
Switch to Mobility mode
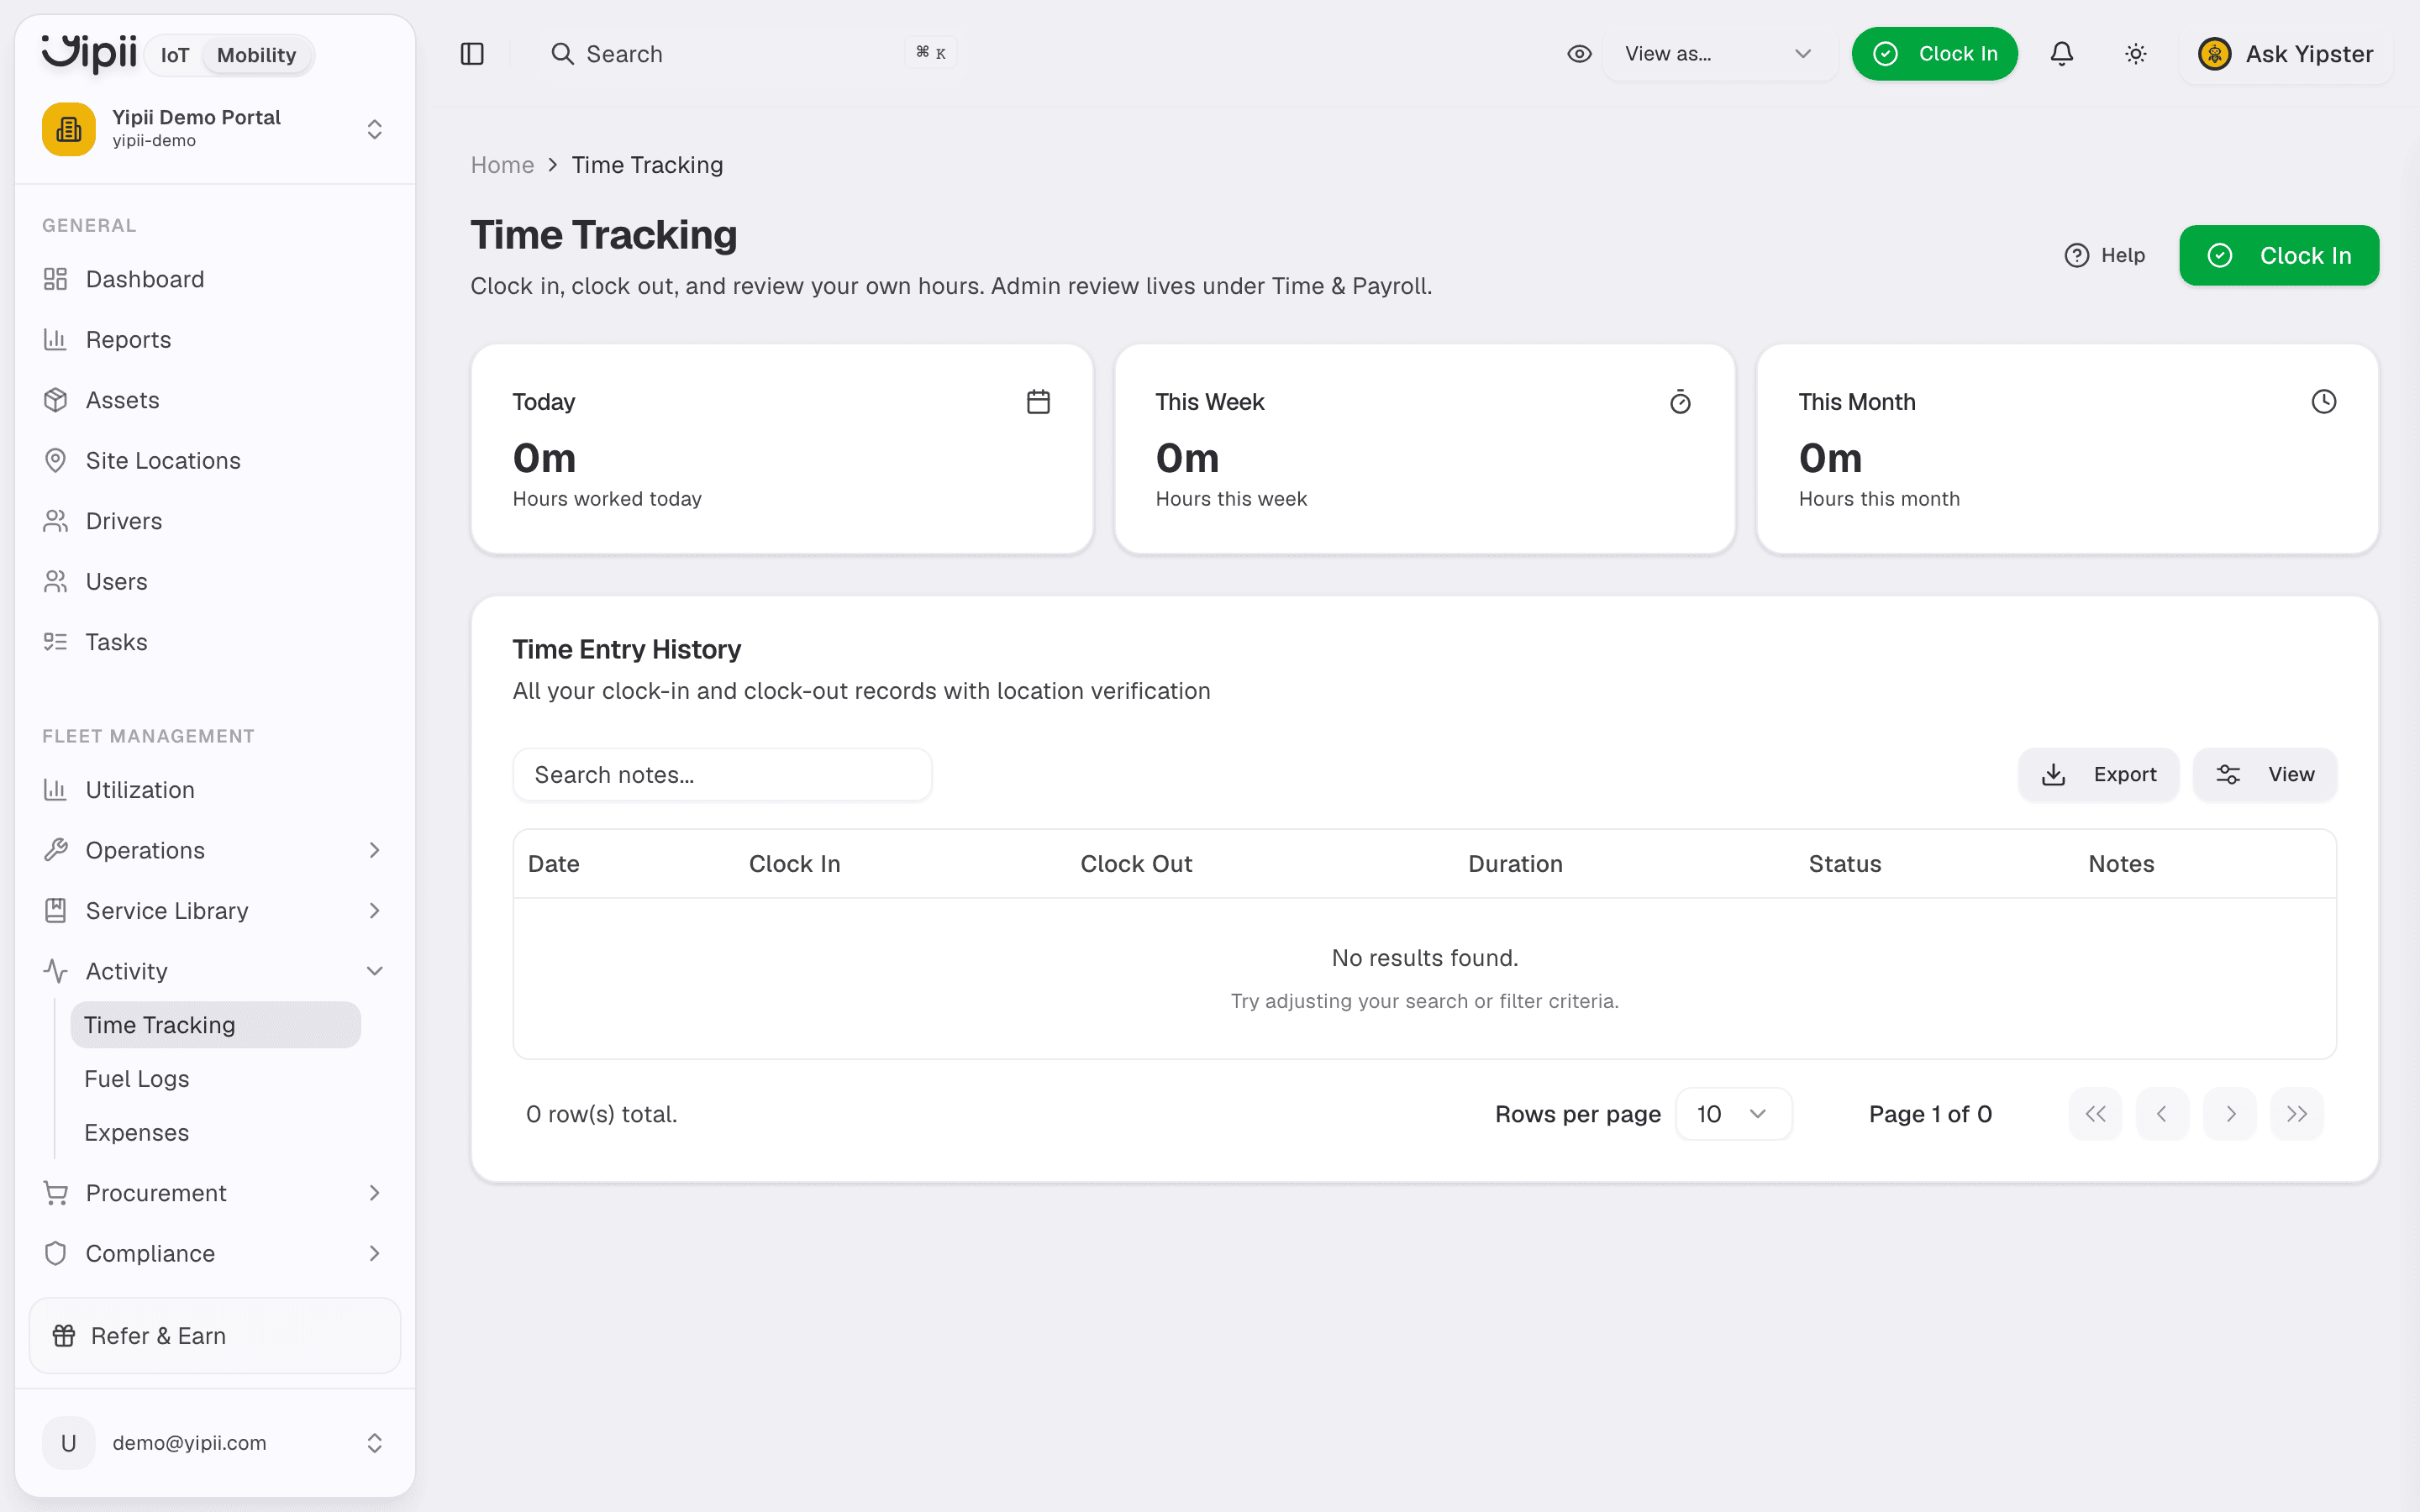pyautogui.click(x=257, y=55)
